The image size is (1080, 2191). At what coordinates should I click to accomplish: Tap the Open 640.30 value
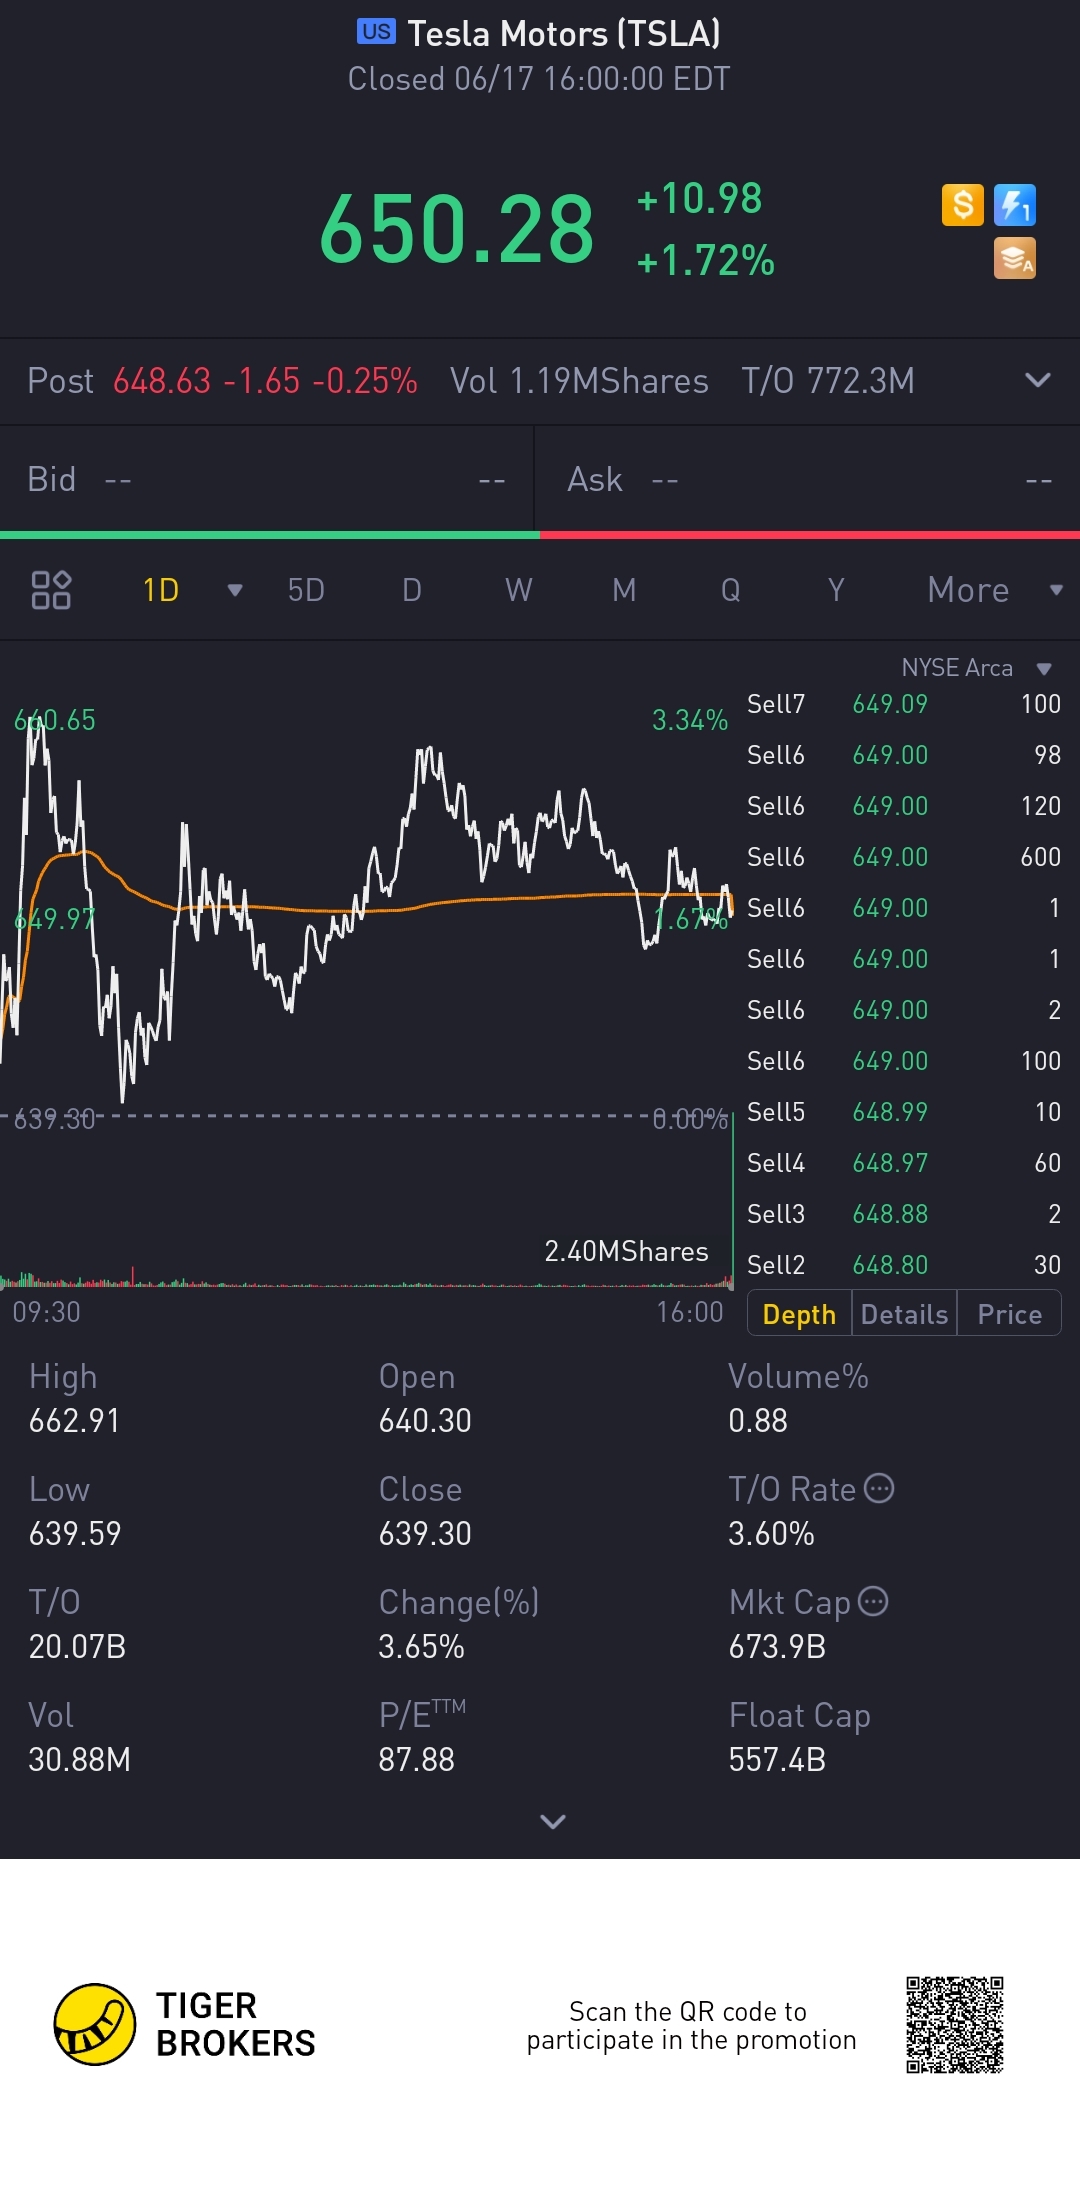pyautogui.click(x=425, y=1421)
